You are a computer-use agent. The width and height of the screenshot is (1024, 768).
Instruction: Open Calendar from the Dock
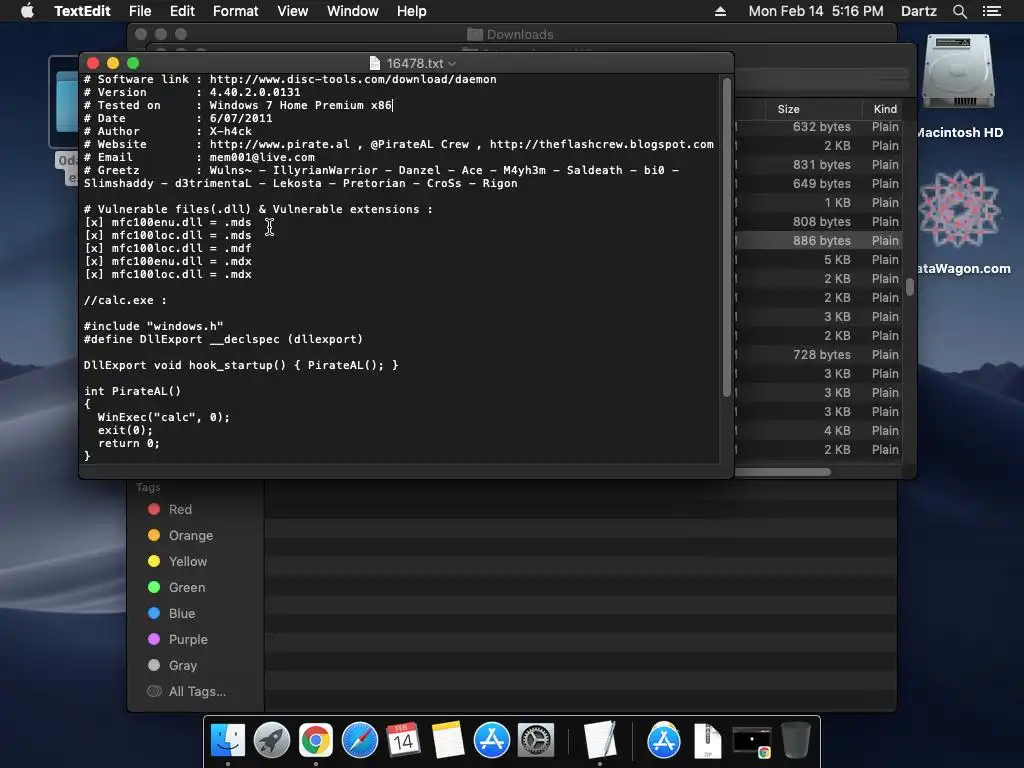(403, 741)
